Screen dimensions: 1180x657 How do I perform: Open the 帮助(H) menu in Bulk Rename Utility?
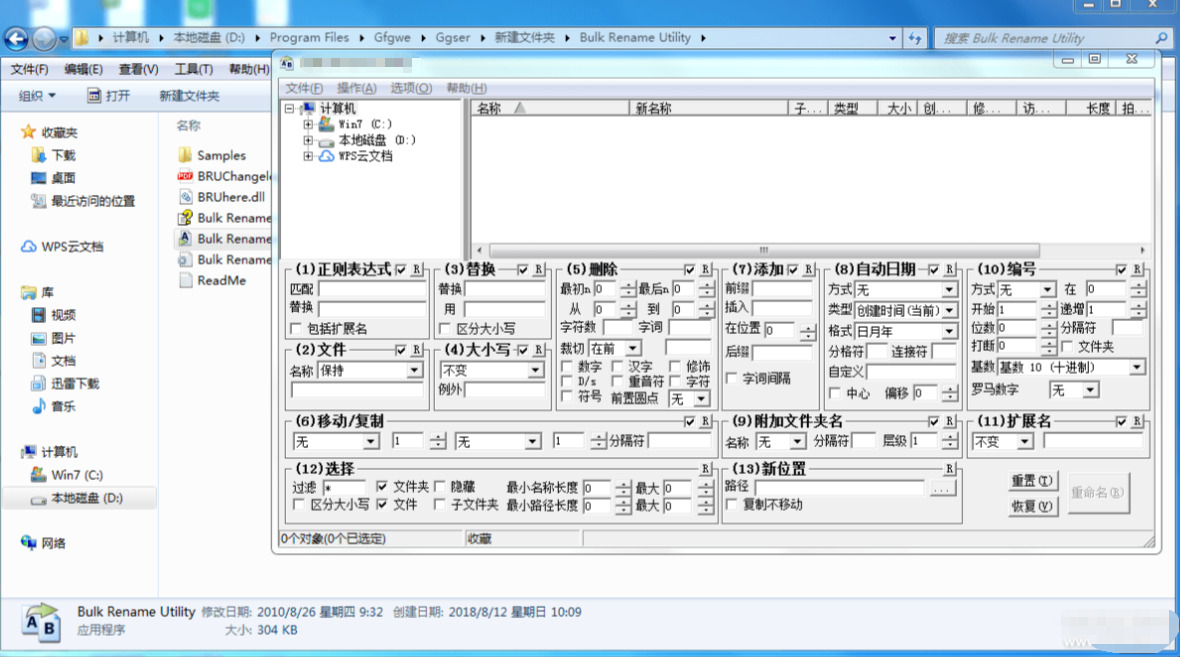(x=467, y=88)
